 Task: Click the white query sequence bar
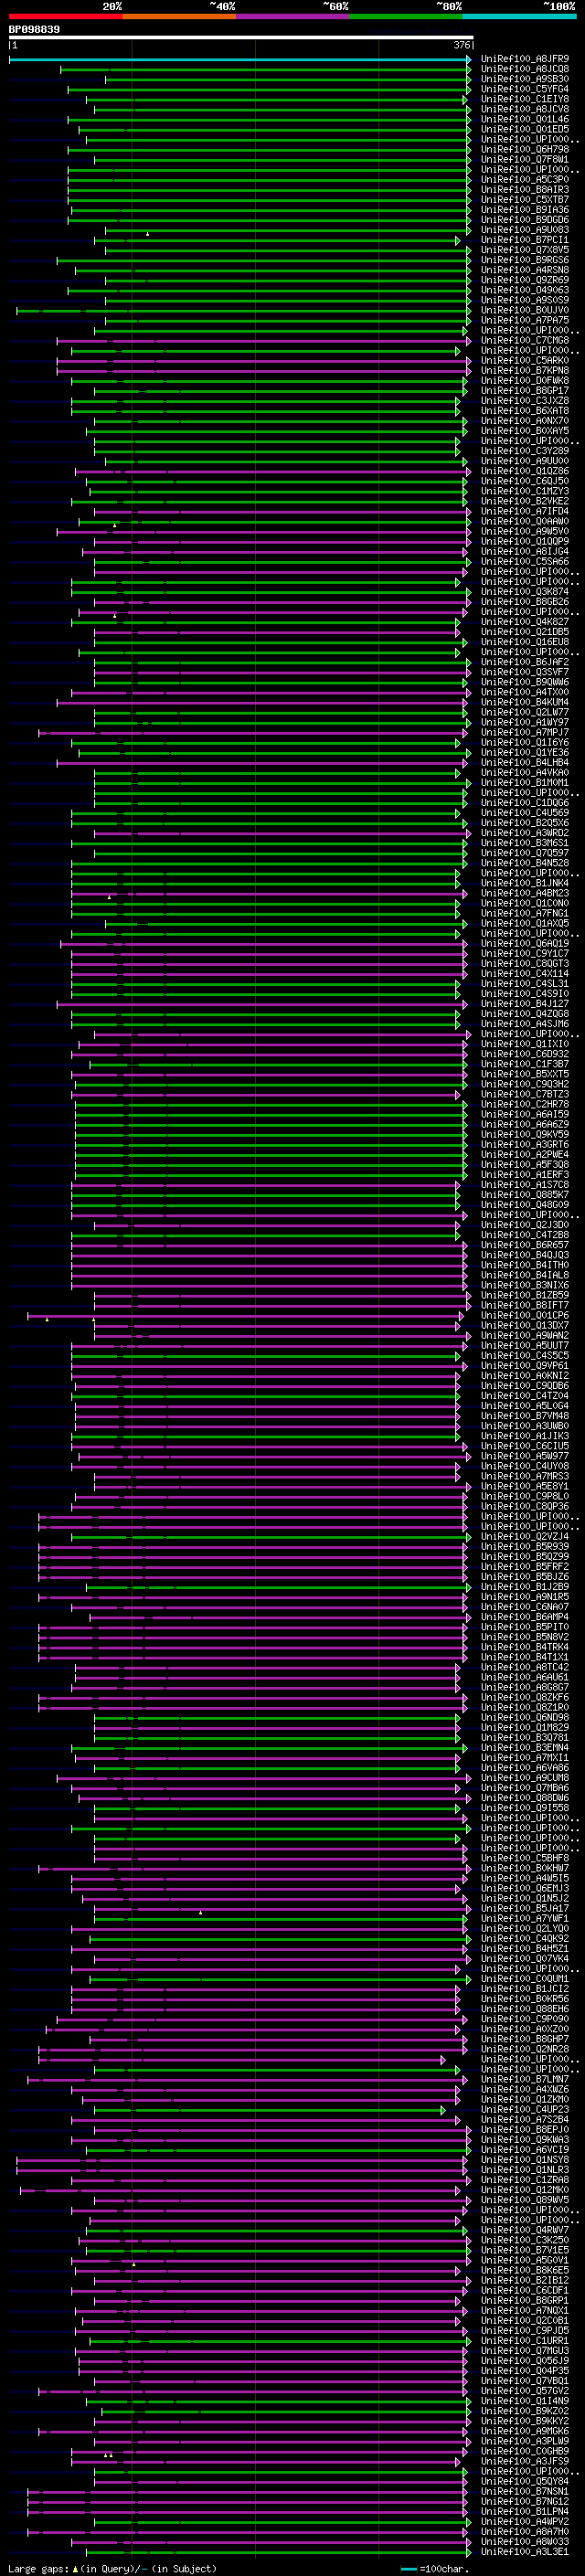[x=241, y=38]
